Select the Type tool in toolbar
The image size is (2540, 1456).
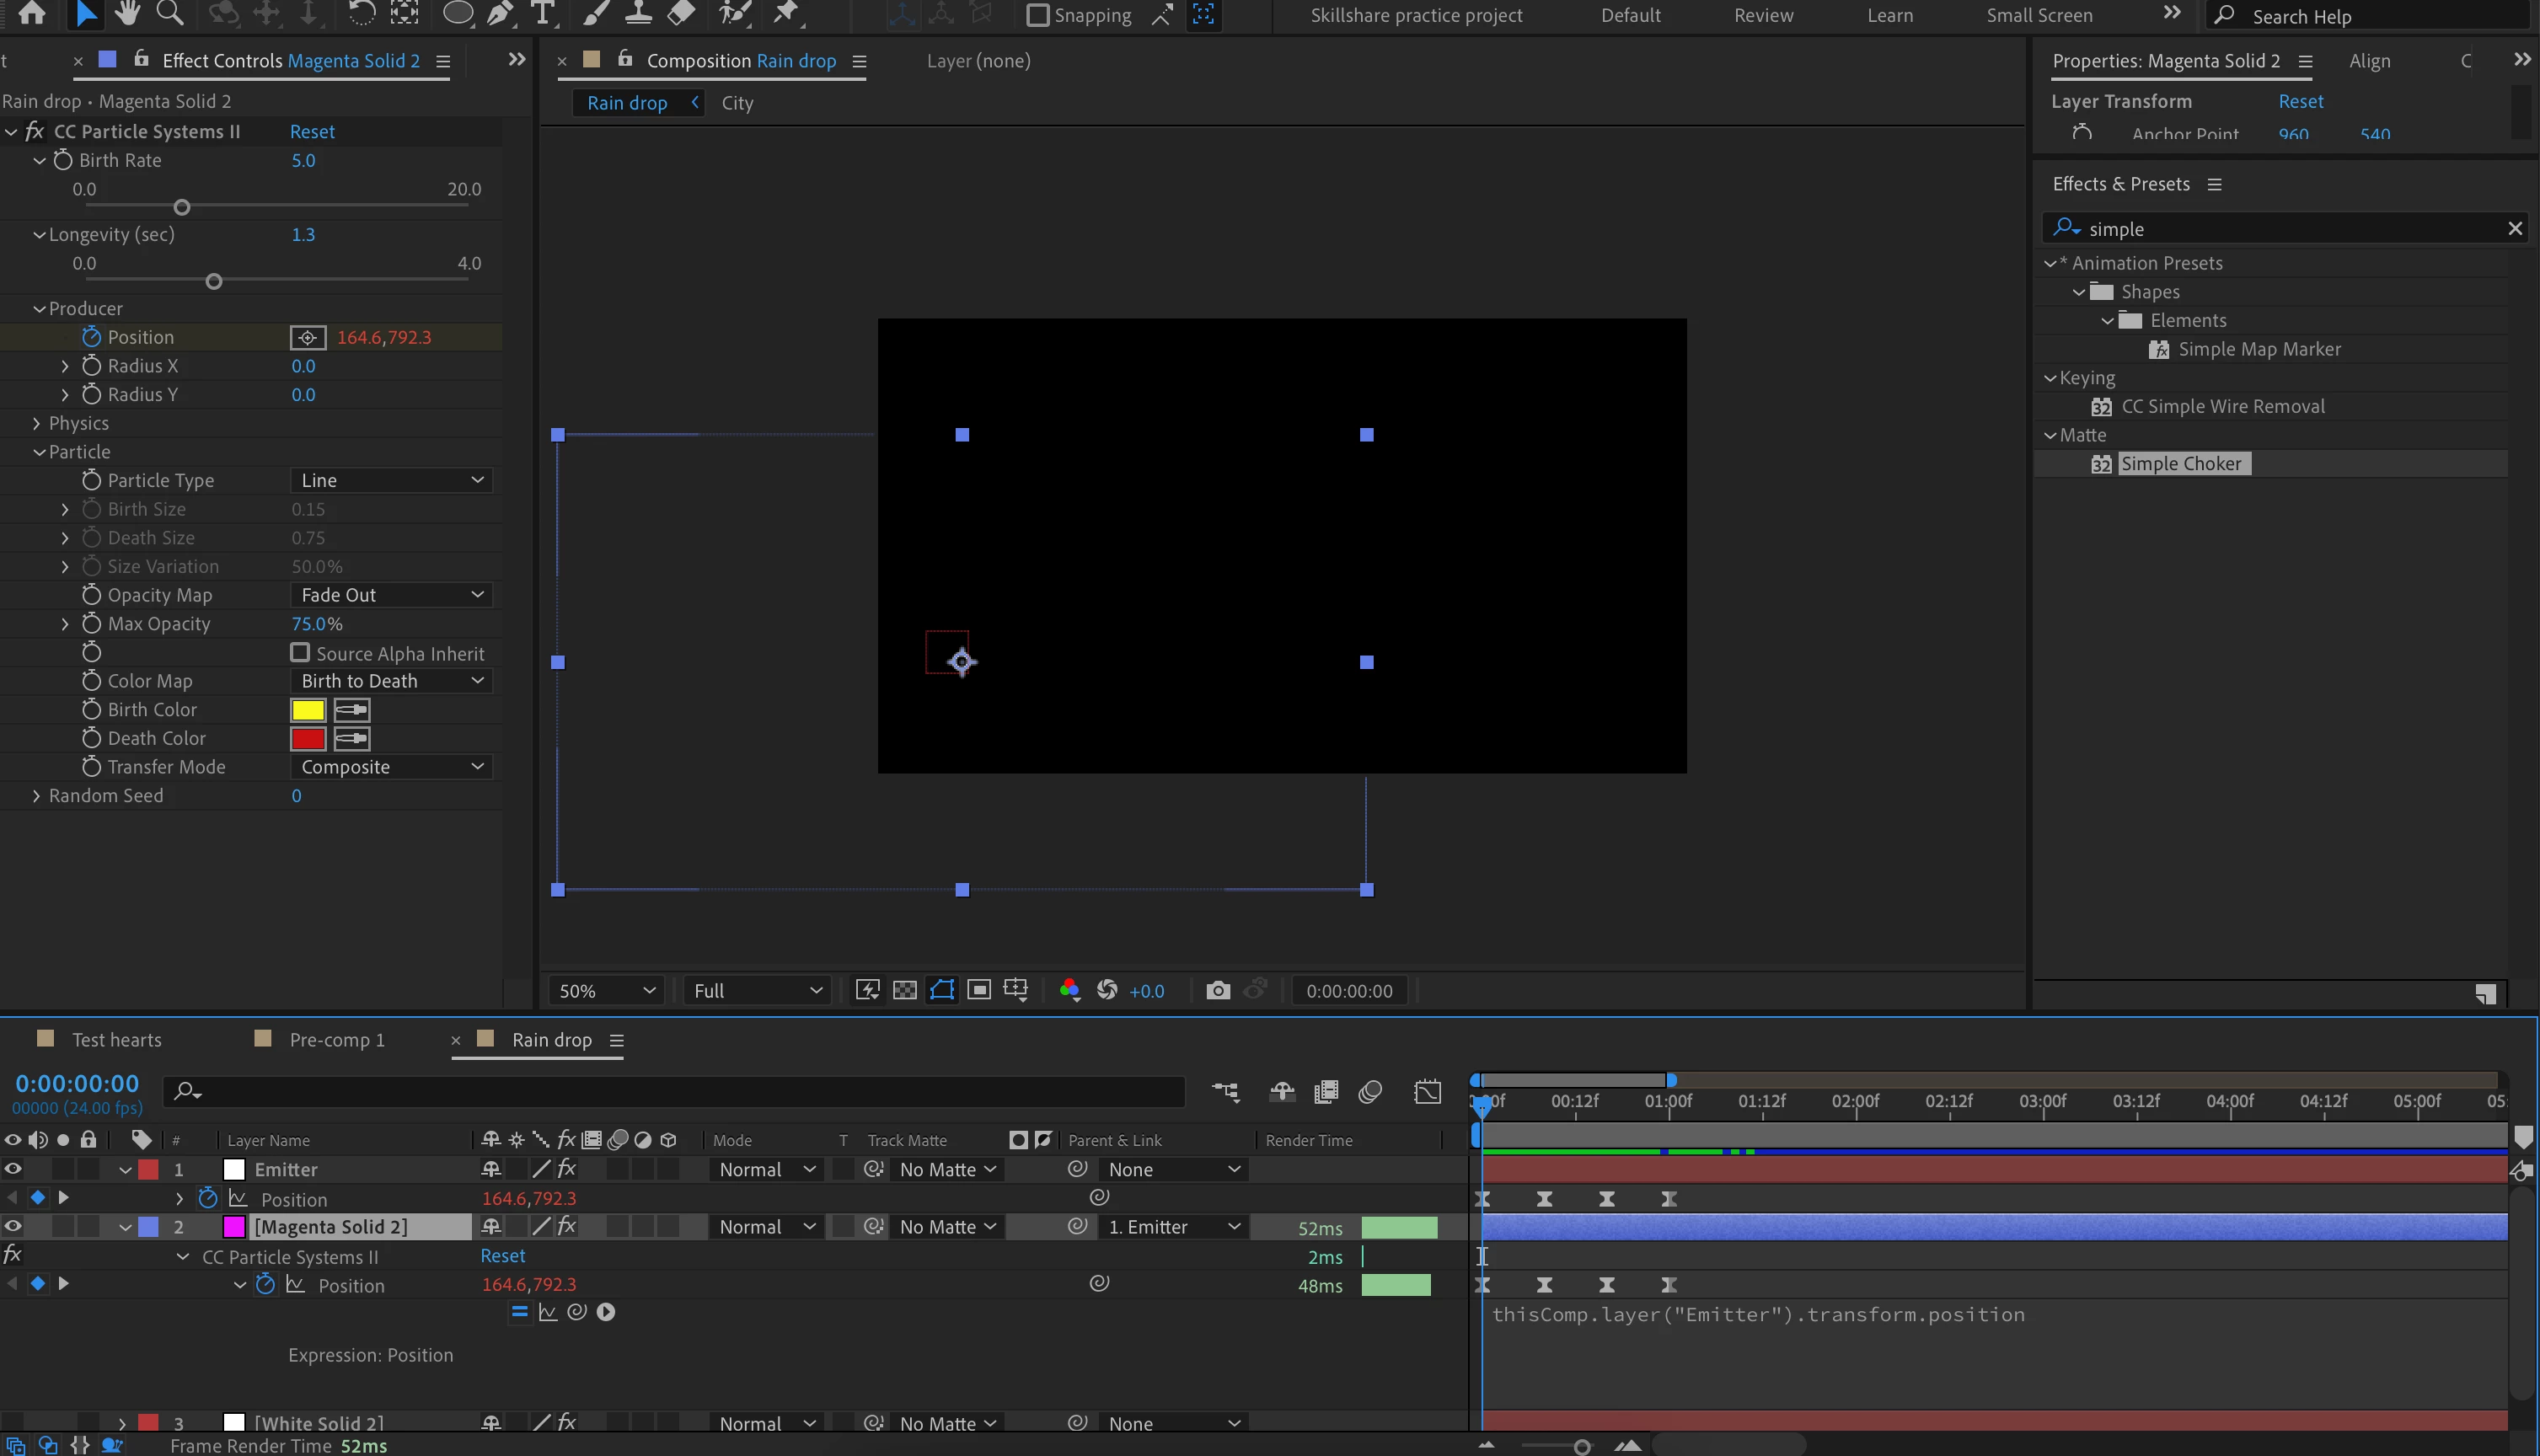coord(542,13)
